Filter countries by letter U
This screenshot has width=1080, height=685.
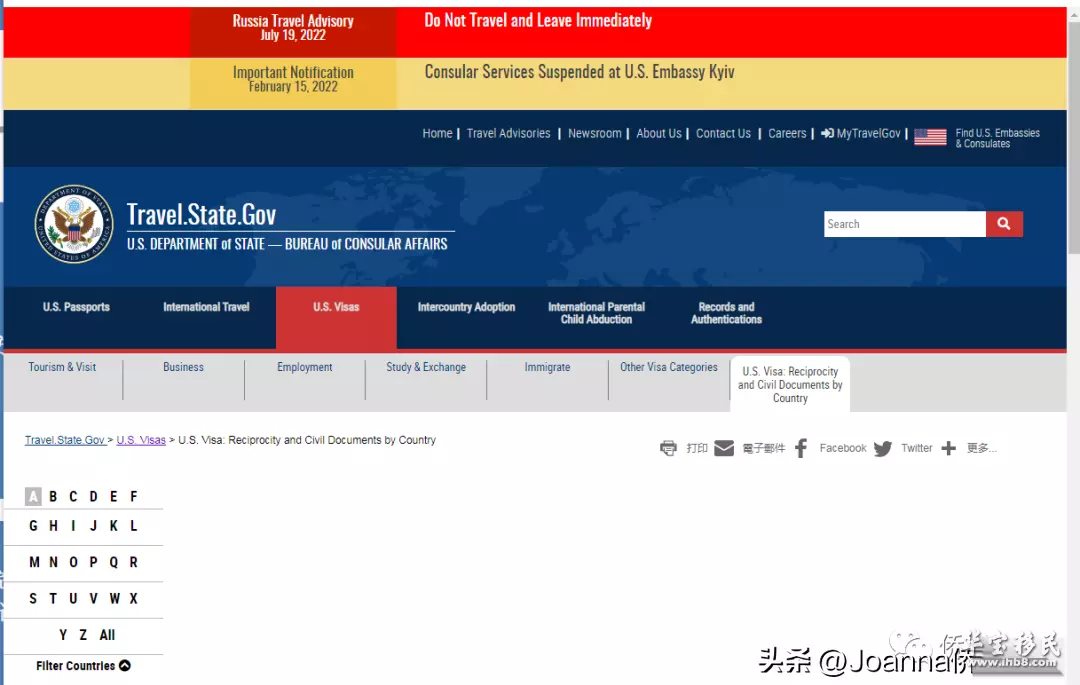pyautogui.click(x=73, y=598)
